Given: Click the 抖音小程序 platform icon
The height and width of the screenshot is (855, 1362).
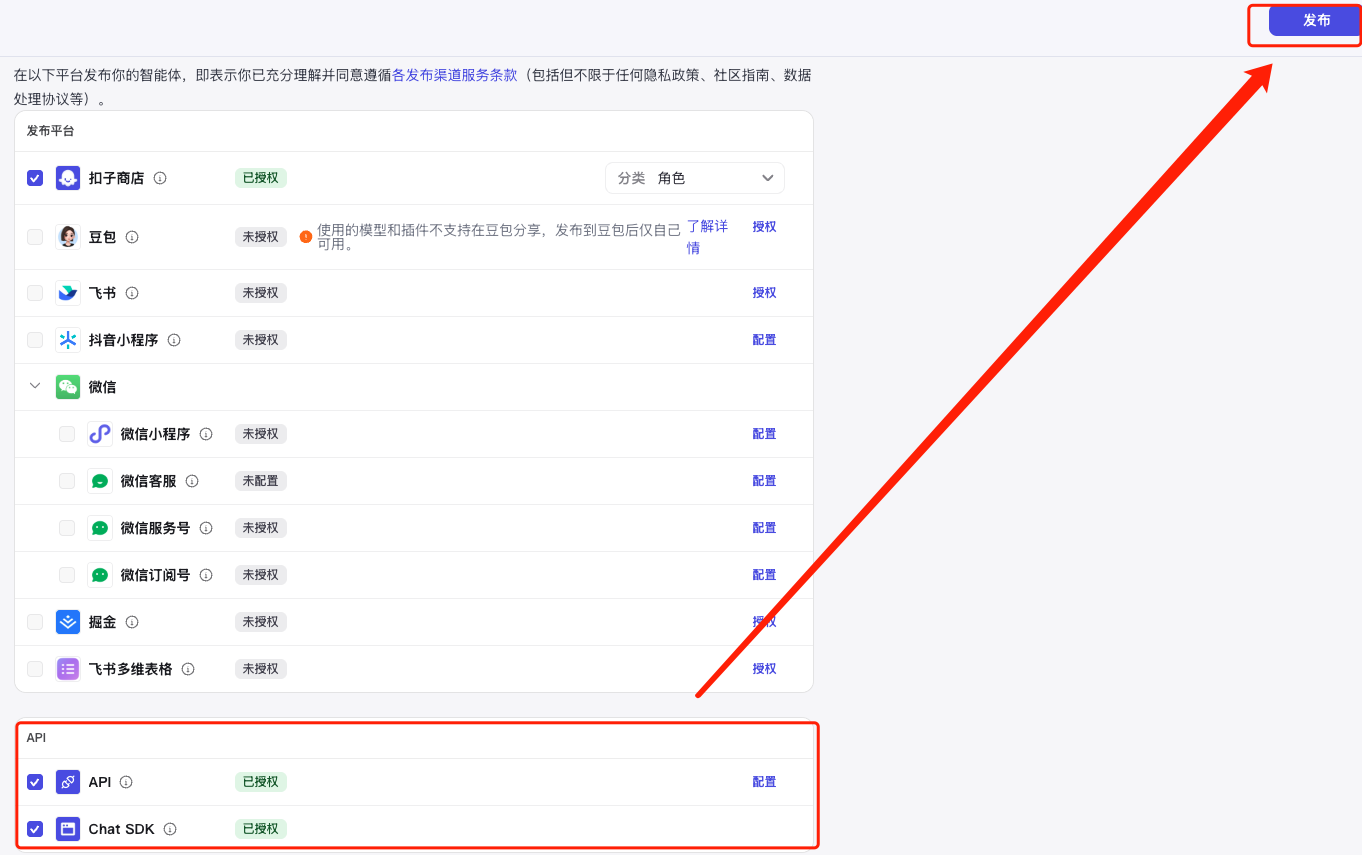Looking at the screenshot, I should (x=68, y=340).
